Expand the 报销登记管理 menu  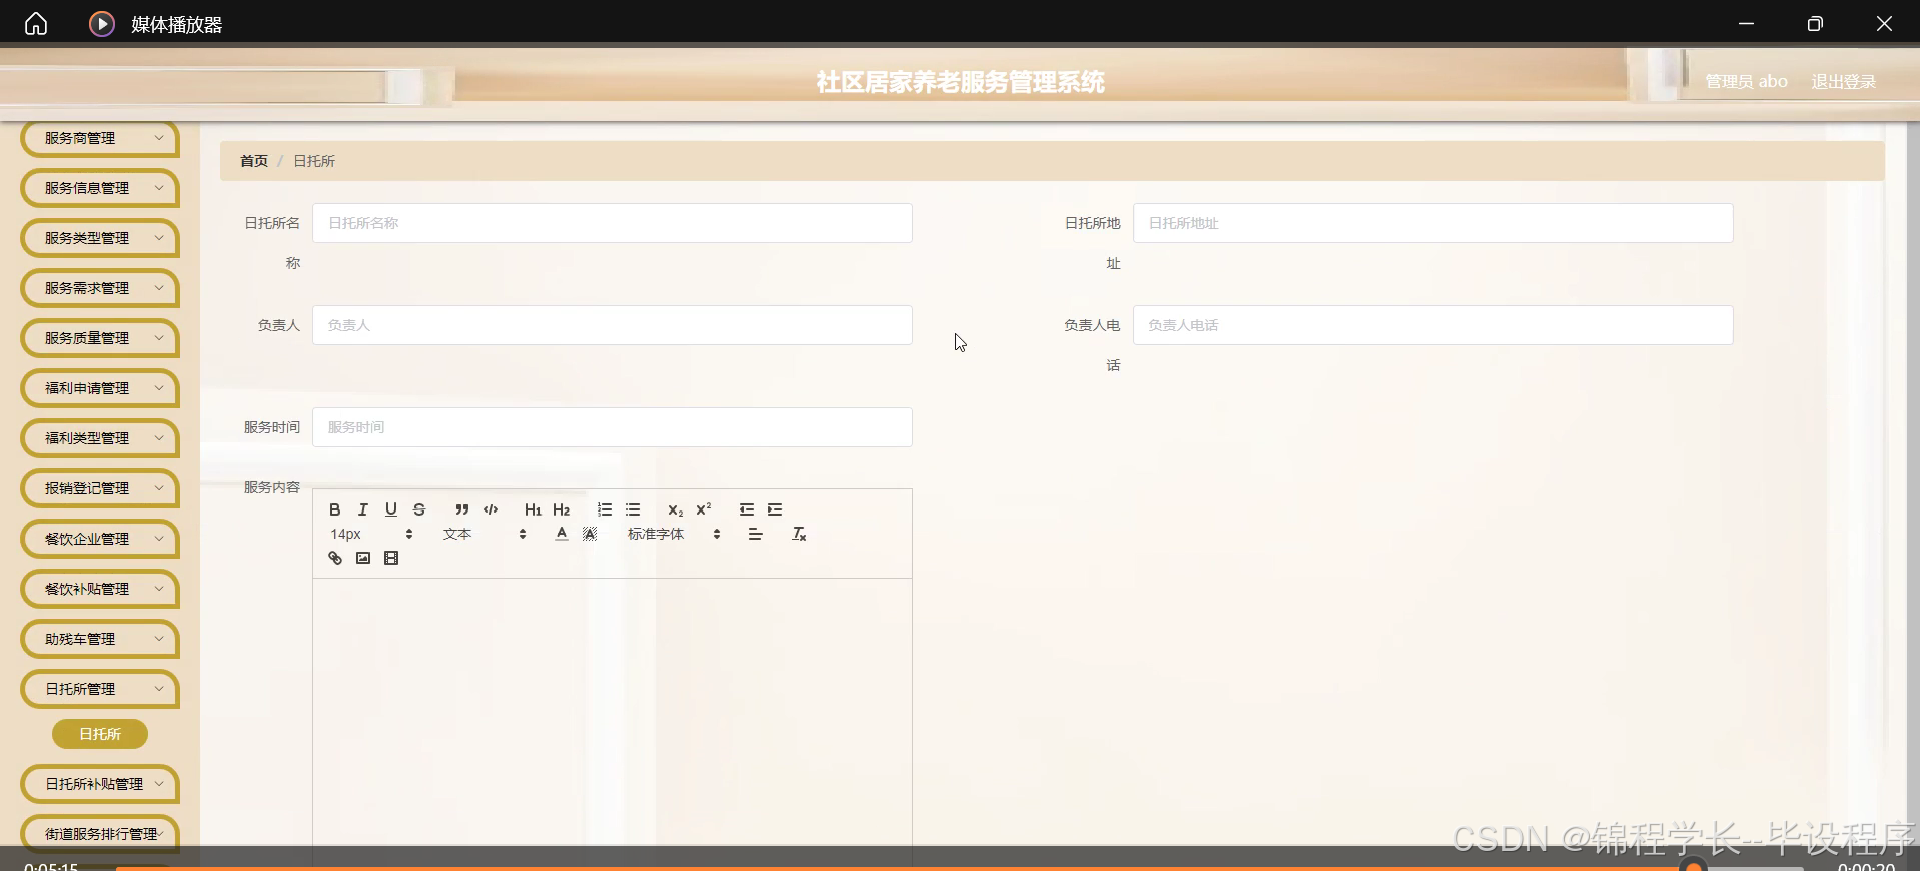100,488
